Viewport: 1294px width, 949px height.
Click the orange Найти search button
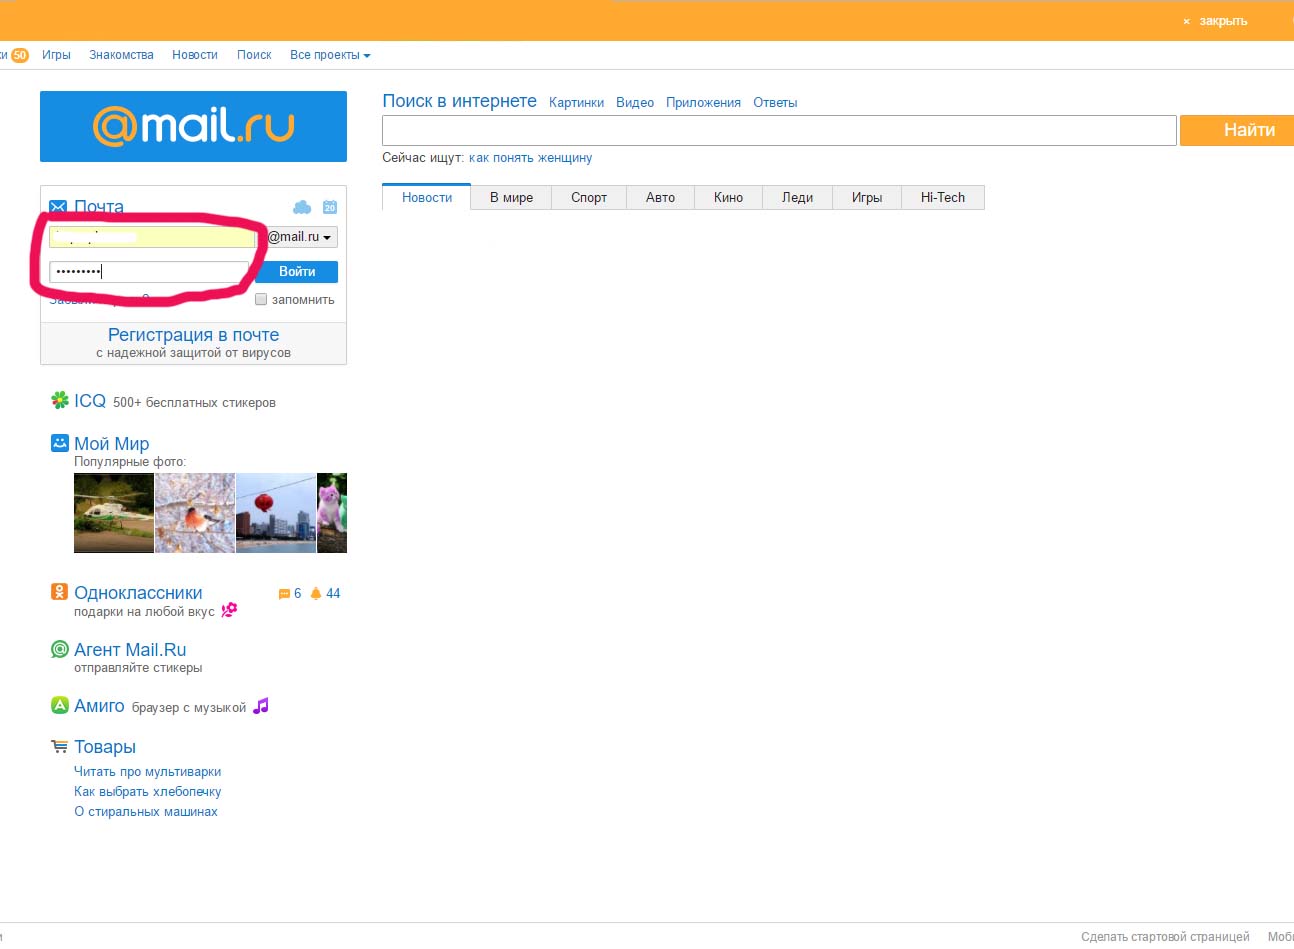pos(1238,130)
